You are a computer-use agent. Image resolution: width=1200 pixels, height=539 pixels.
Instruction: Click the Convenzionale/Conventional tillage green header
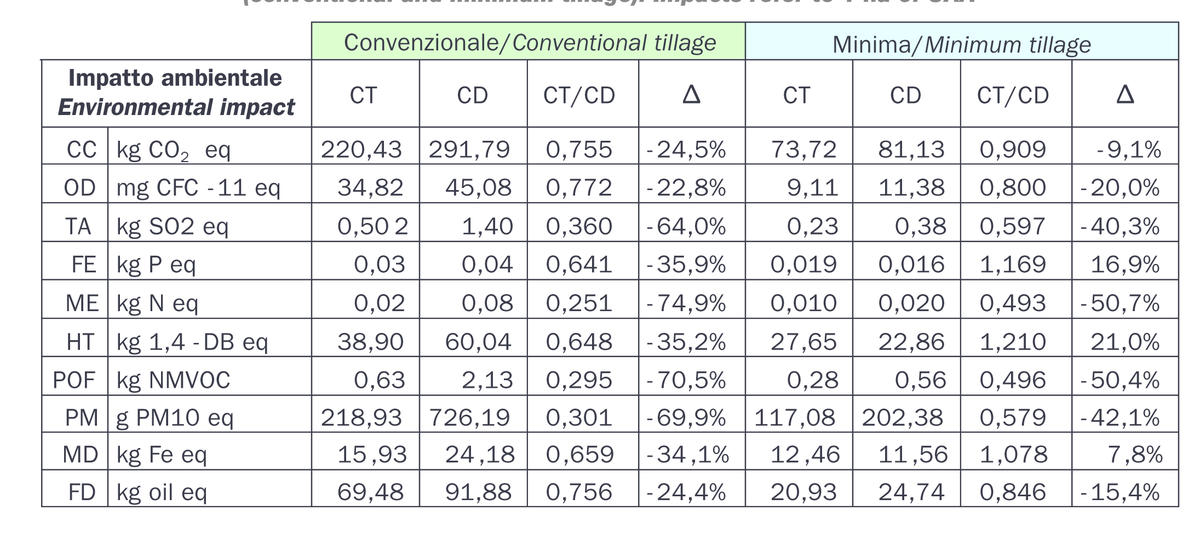[529, 43]
